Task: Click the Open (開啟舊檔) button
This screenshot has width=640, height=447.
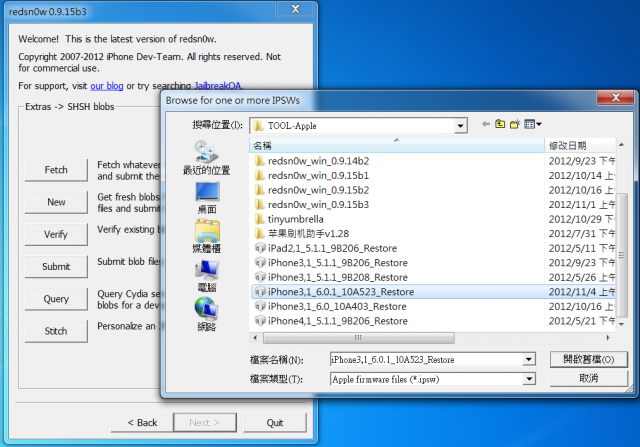Action: pyautogui.click(x=589, y=359)
